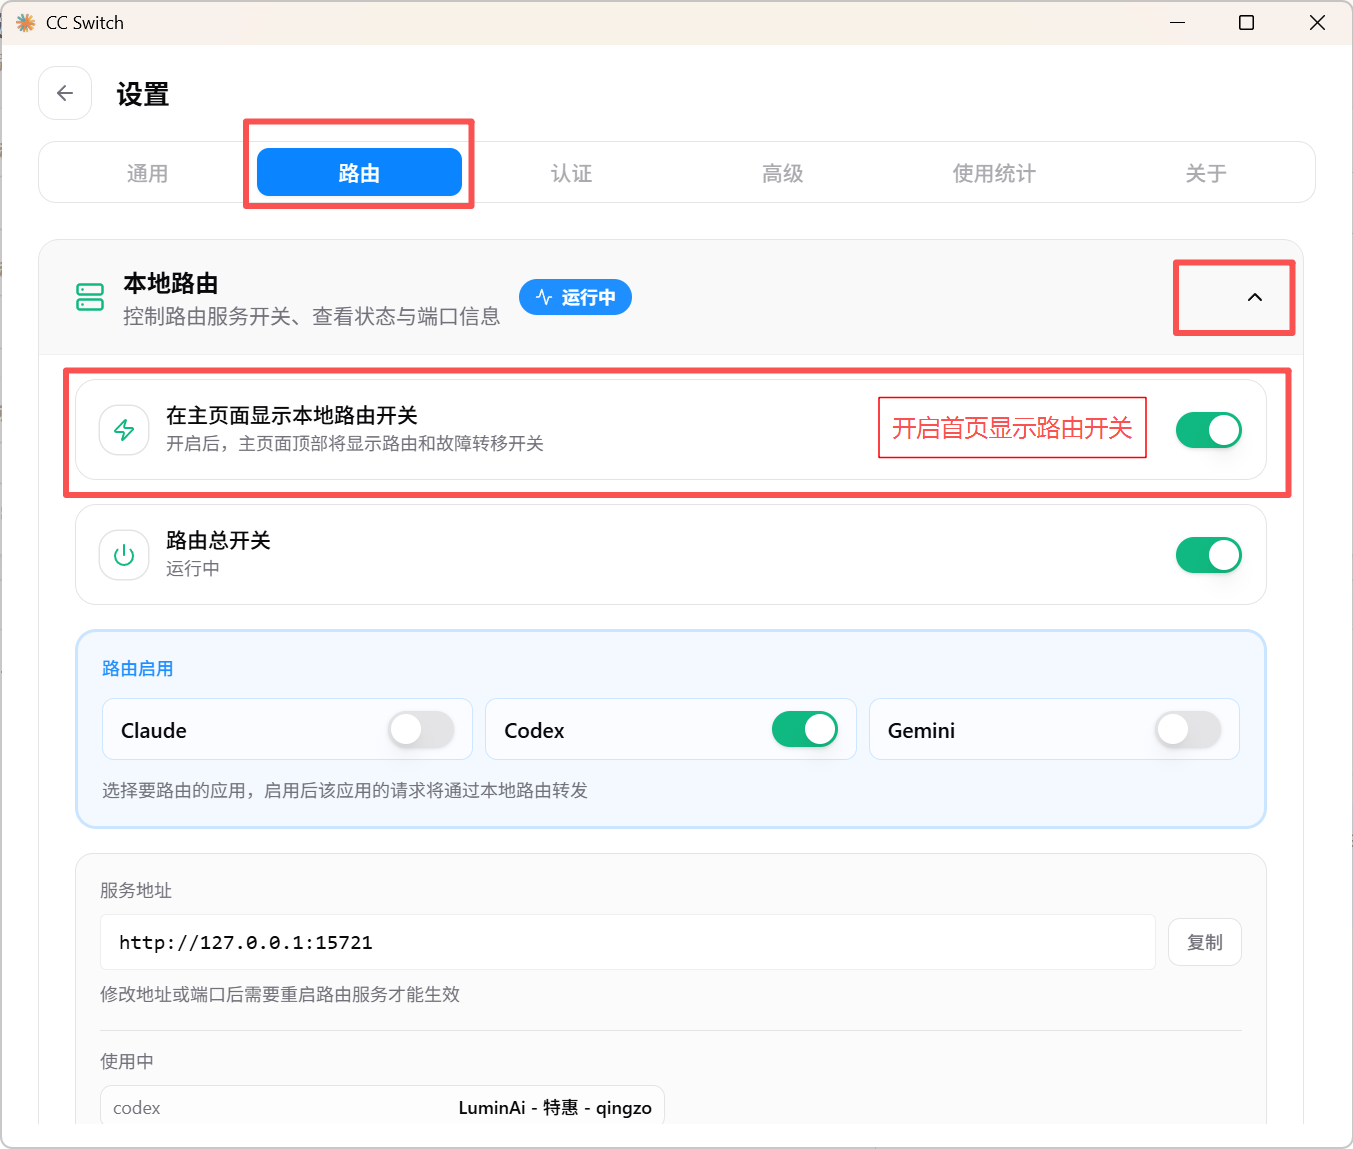The width and height of the screenshot is (1353, 1149).
Task: Open the 关于 tab
Action: point(1205,173)
